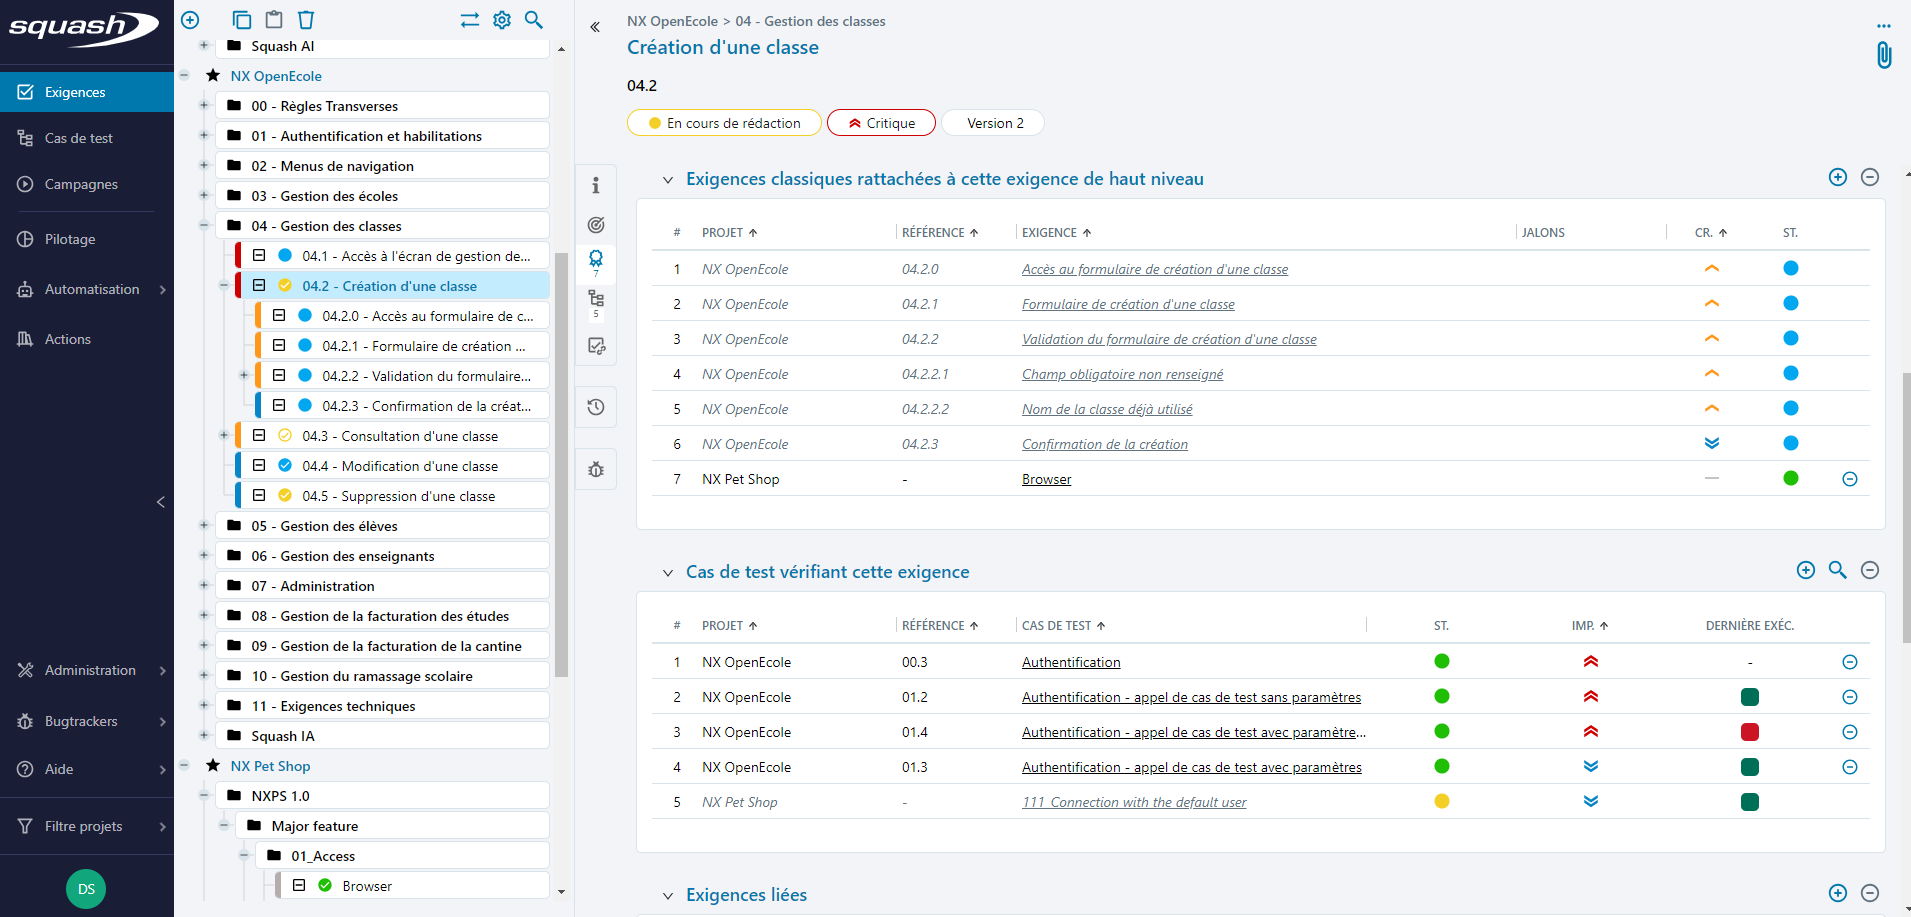Viewport: 1911px width, 917px height.
Task: Click the red last execution status square
Action: click(1749, 732)
